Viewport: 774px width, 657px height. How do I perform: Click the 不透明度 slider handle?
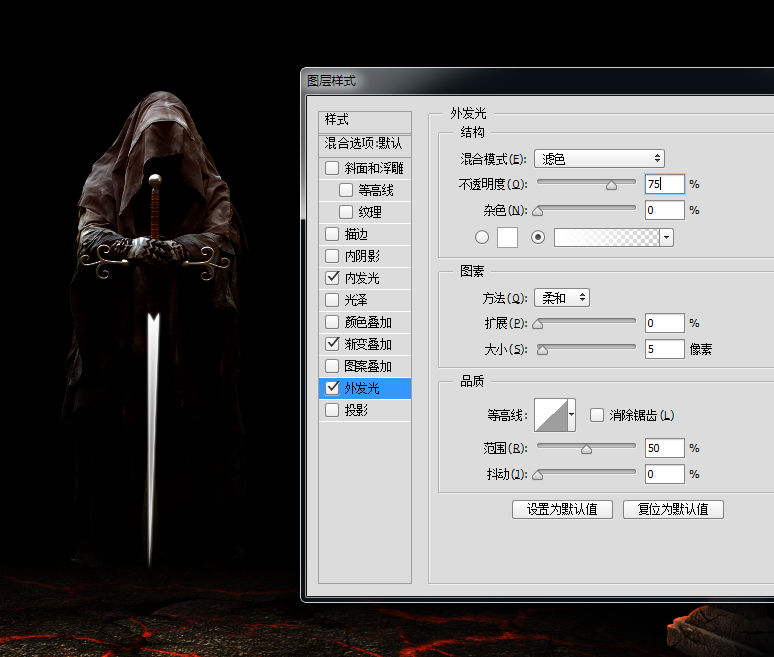click(x=611, y=185)
